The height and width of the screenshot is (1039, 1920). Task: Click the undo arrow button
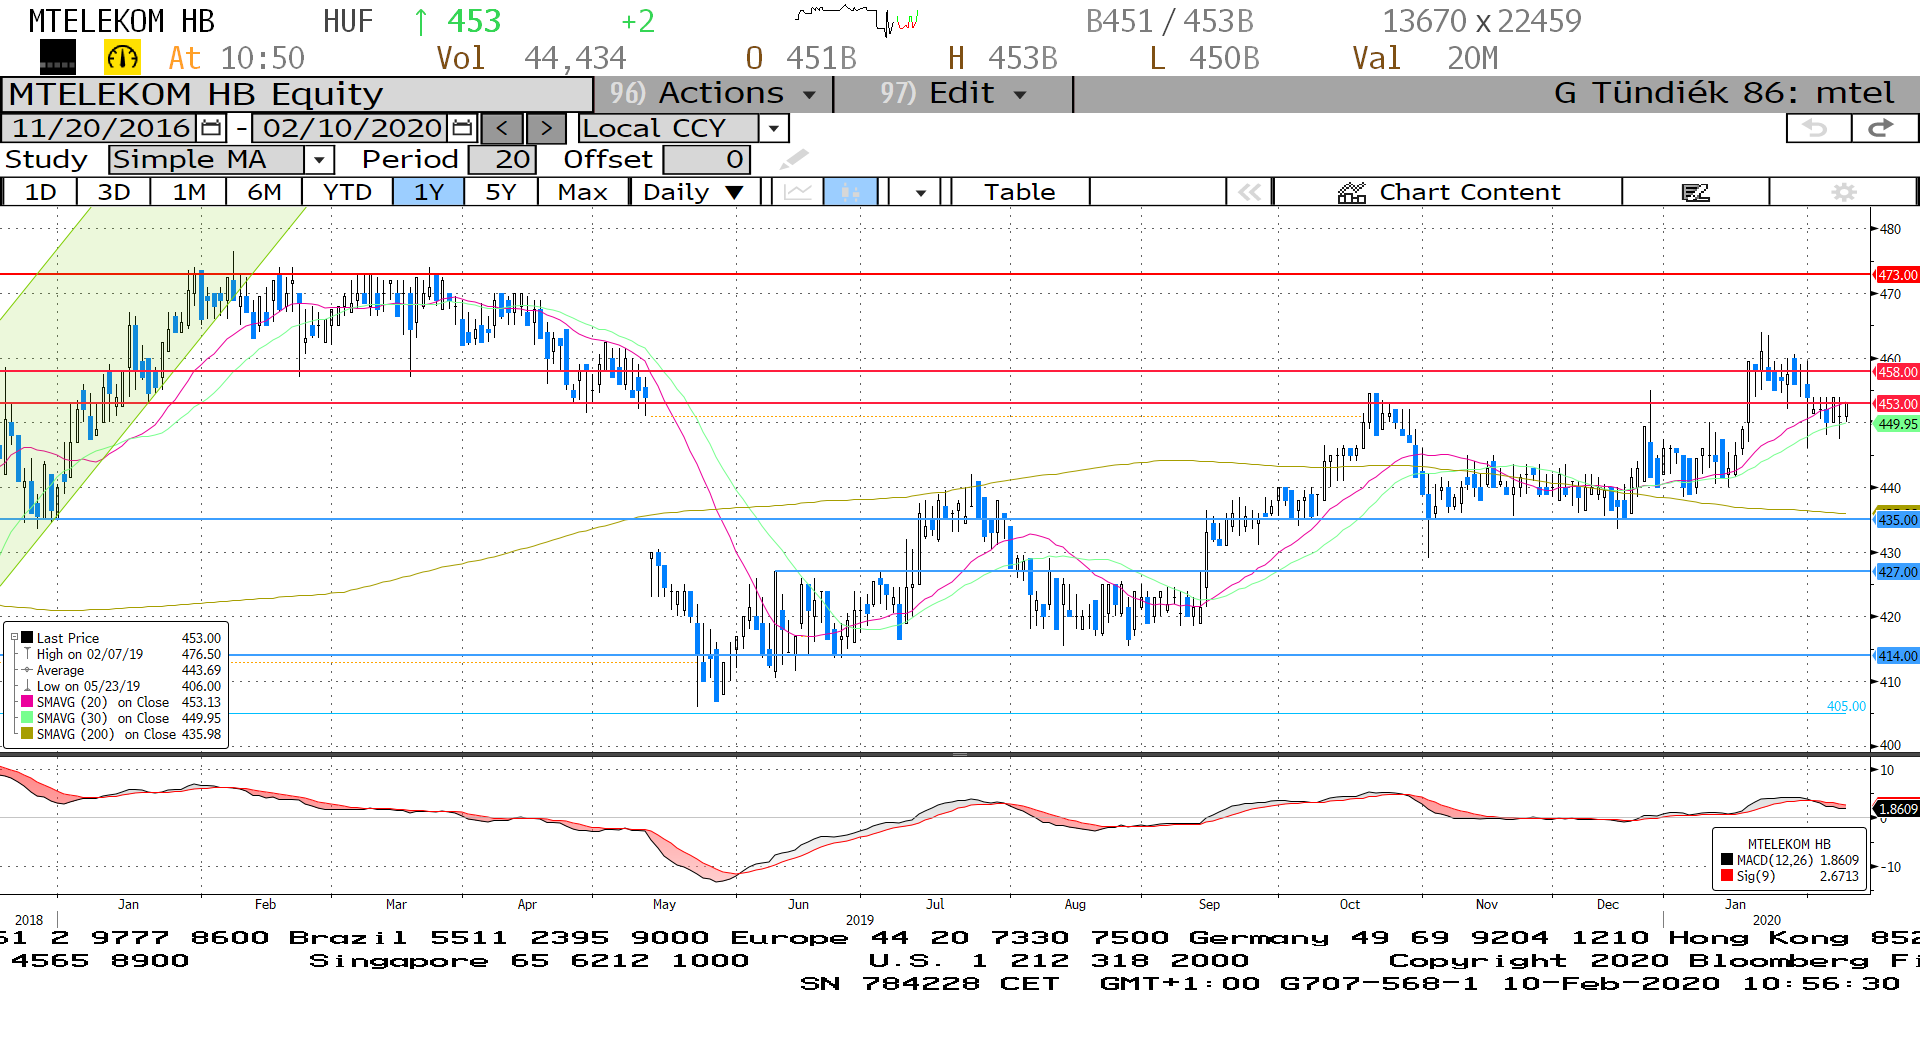pos(1817,128)
